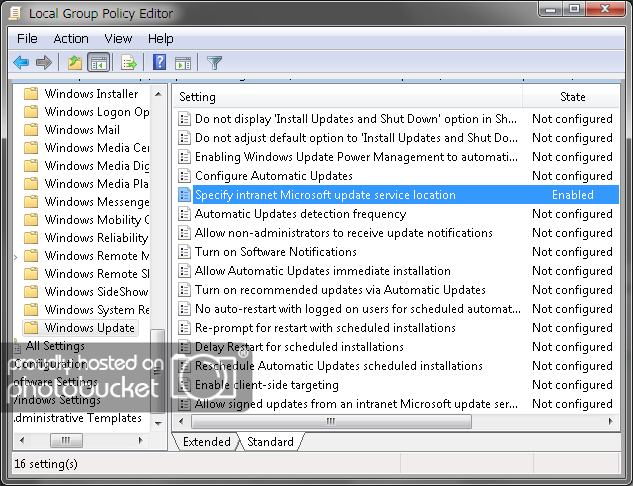633x486 pixels.
Task: Click the '16 setting(s)' status bar text
Action: click(46, 464)
